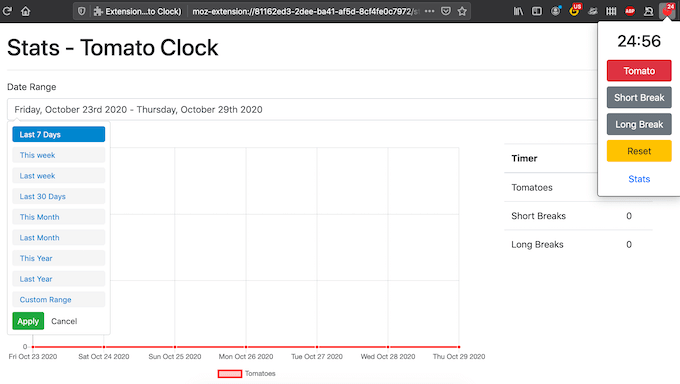The height and width of the screenshot is (384, 680).
Task: Open the Pocket save icon in address bar
Action: pyautogui.click(x=445, y=11)
